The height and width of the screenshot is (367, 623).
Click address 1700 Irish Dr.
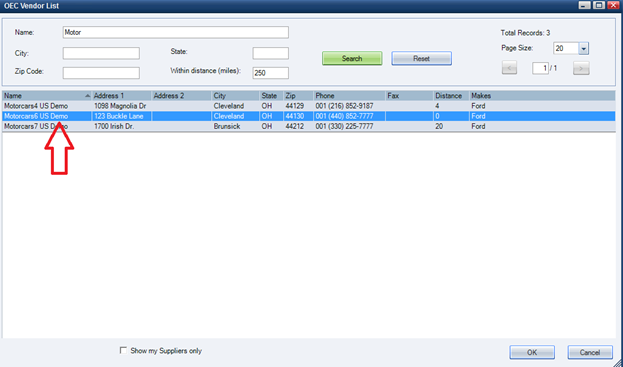(x=114, y=126)
